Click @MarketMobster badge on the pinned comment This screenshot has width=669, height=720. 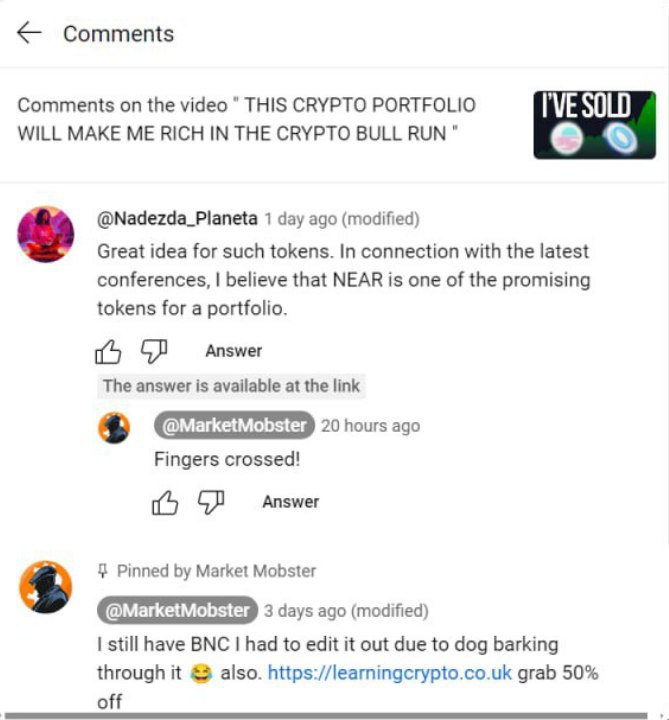[177, 610]
